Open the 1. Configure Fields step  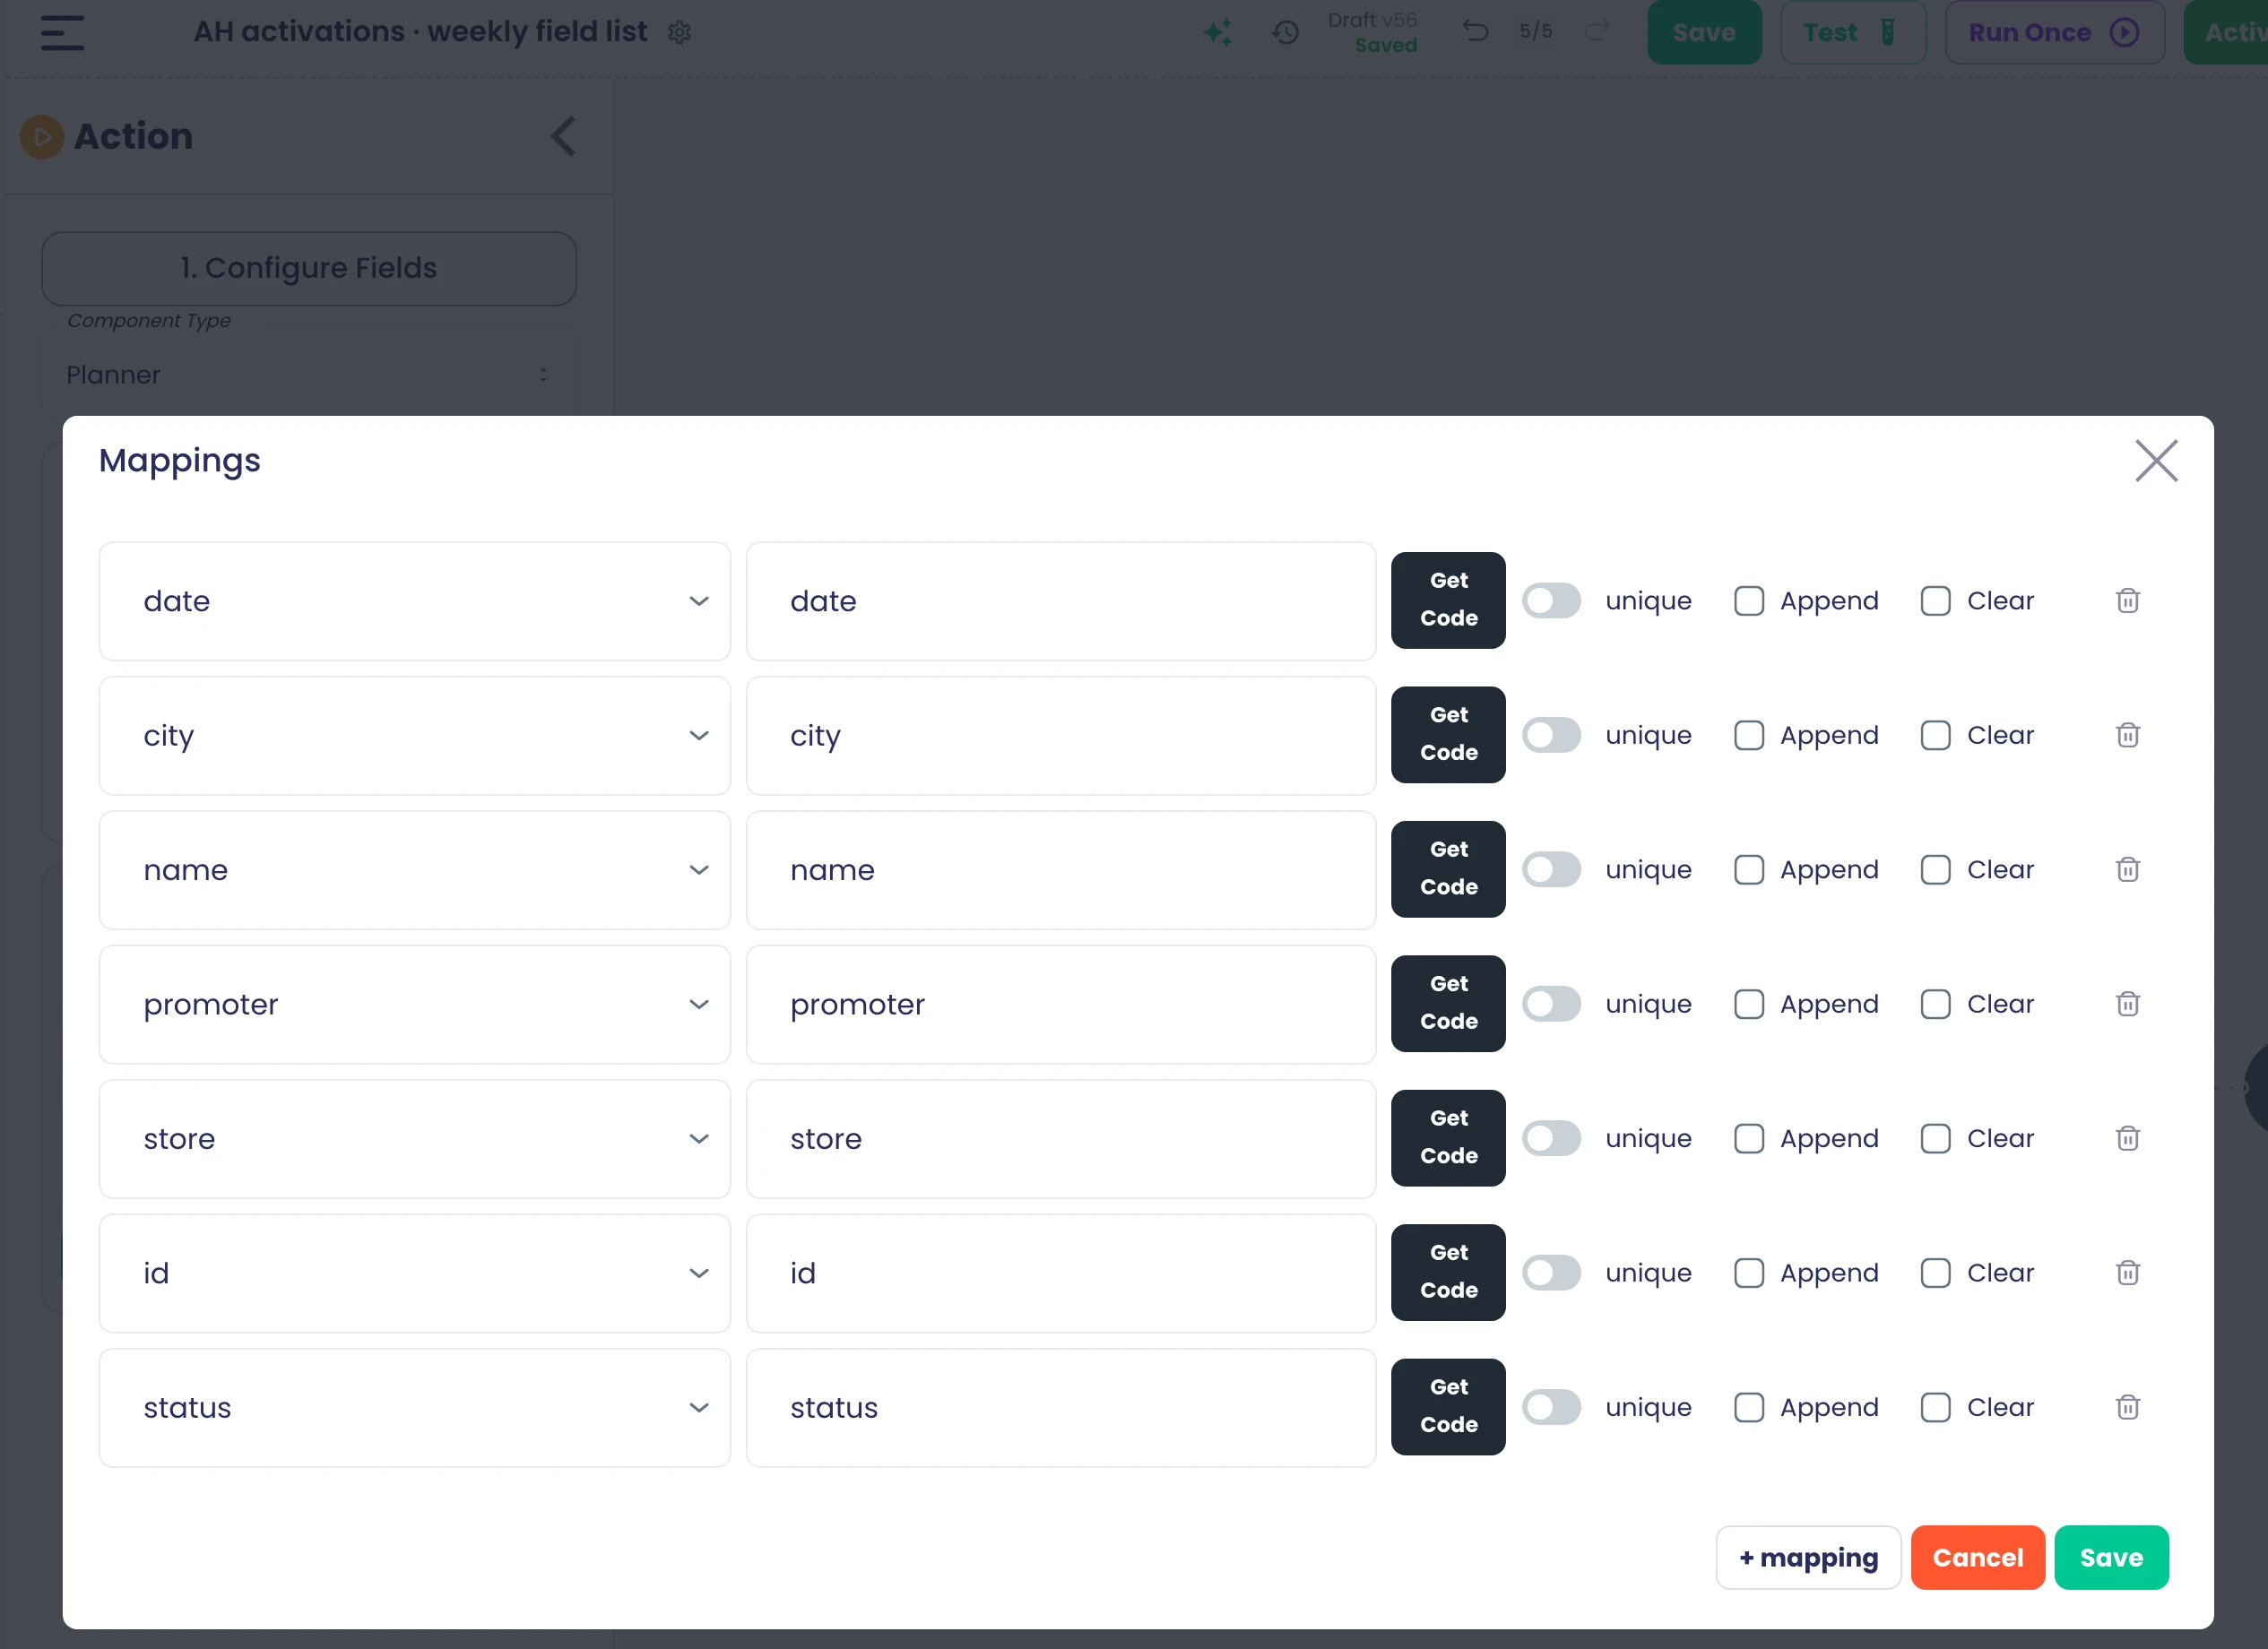point(308,268)
